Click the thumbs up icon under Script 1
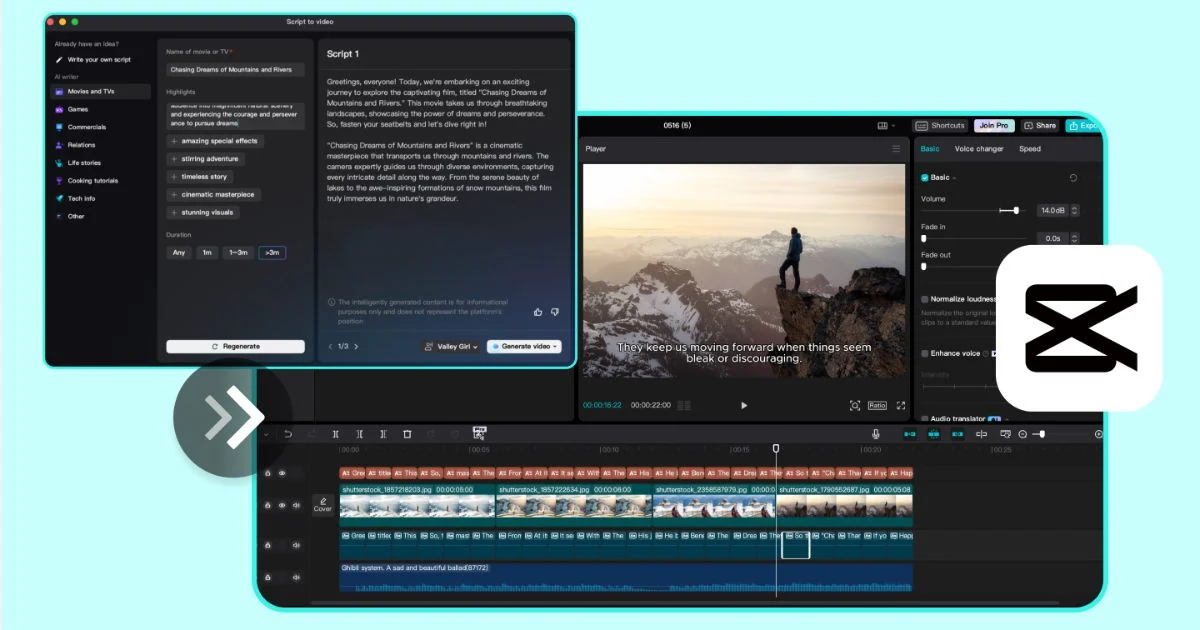 (x=538, y=312)
